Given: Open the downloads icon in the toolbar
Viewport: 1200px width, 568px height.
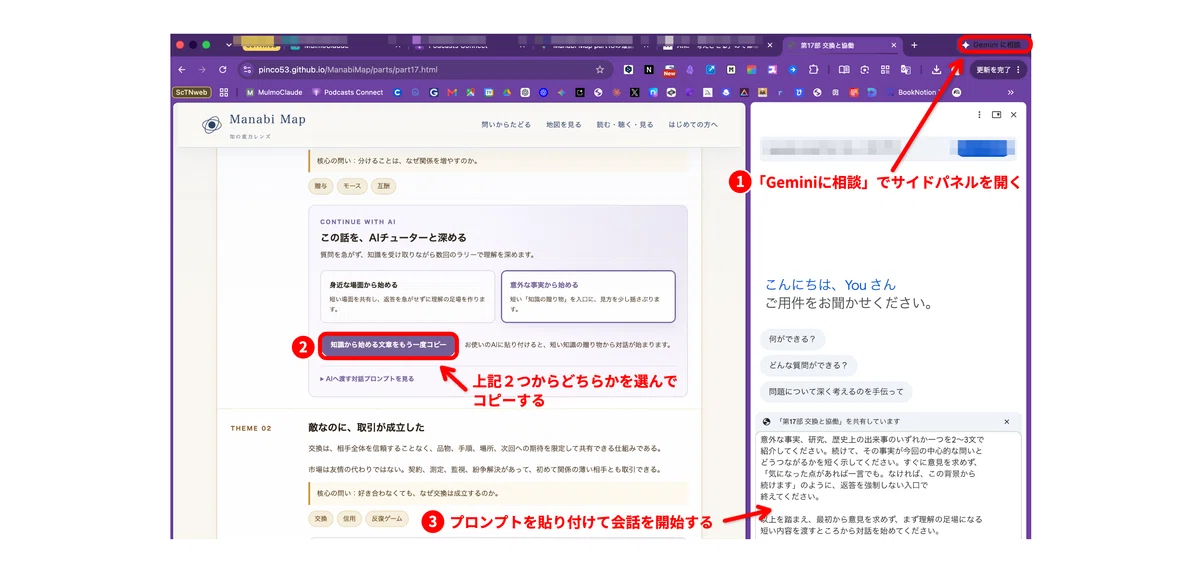Looking at the screenshot, I should (936, 70).
